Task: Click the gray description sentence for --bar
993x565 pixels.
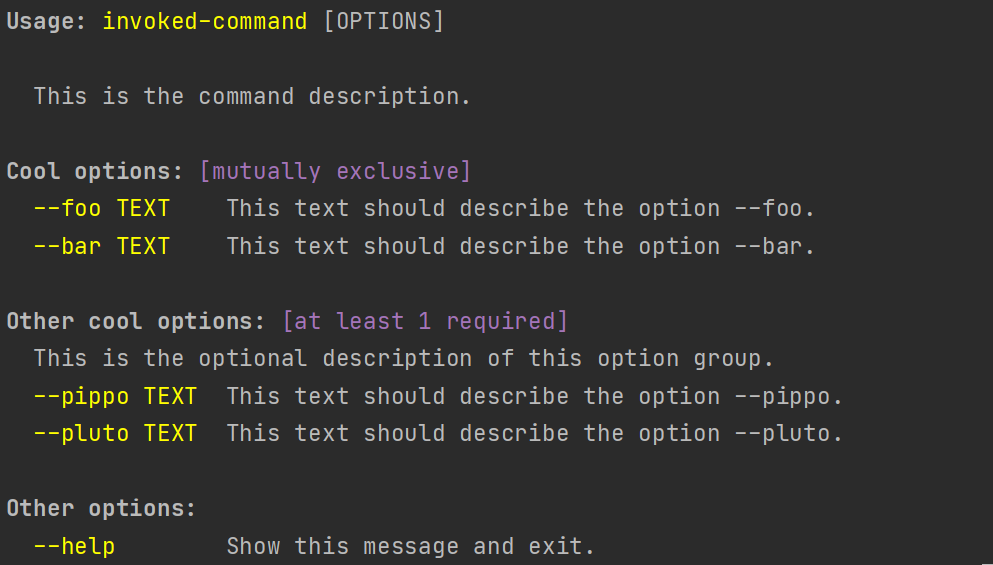Action: tap(521, 247)
